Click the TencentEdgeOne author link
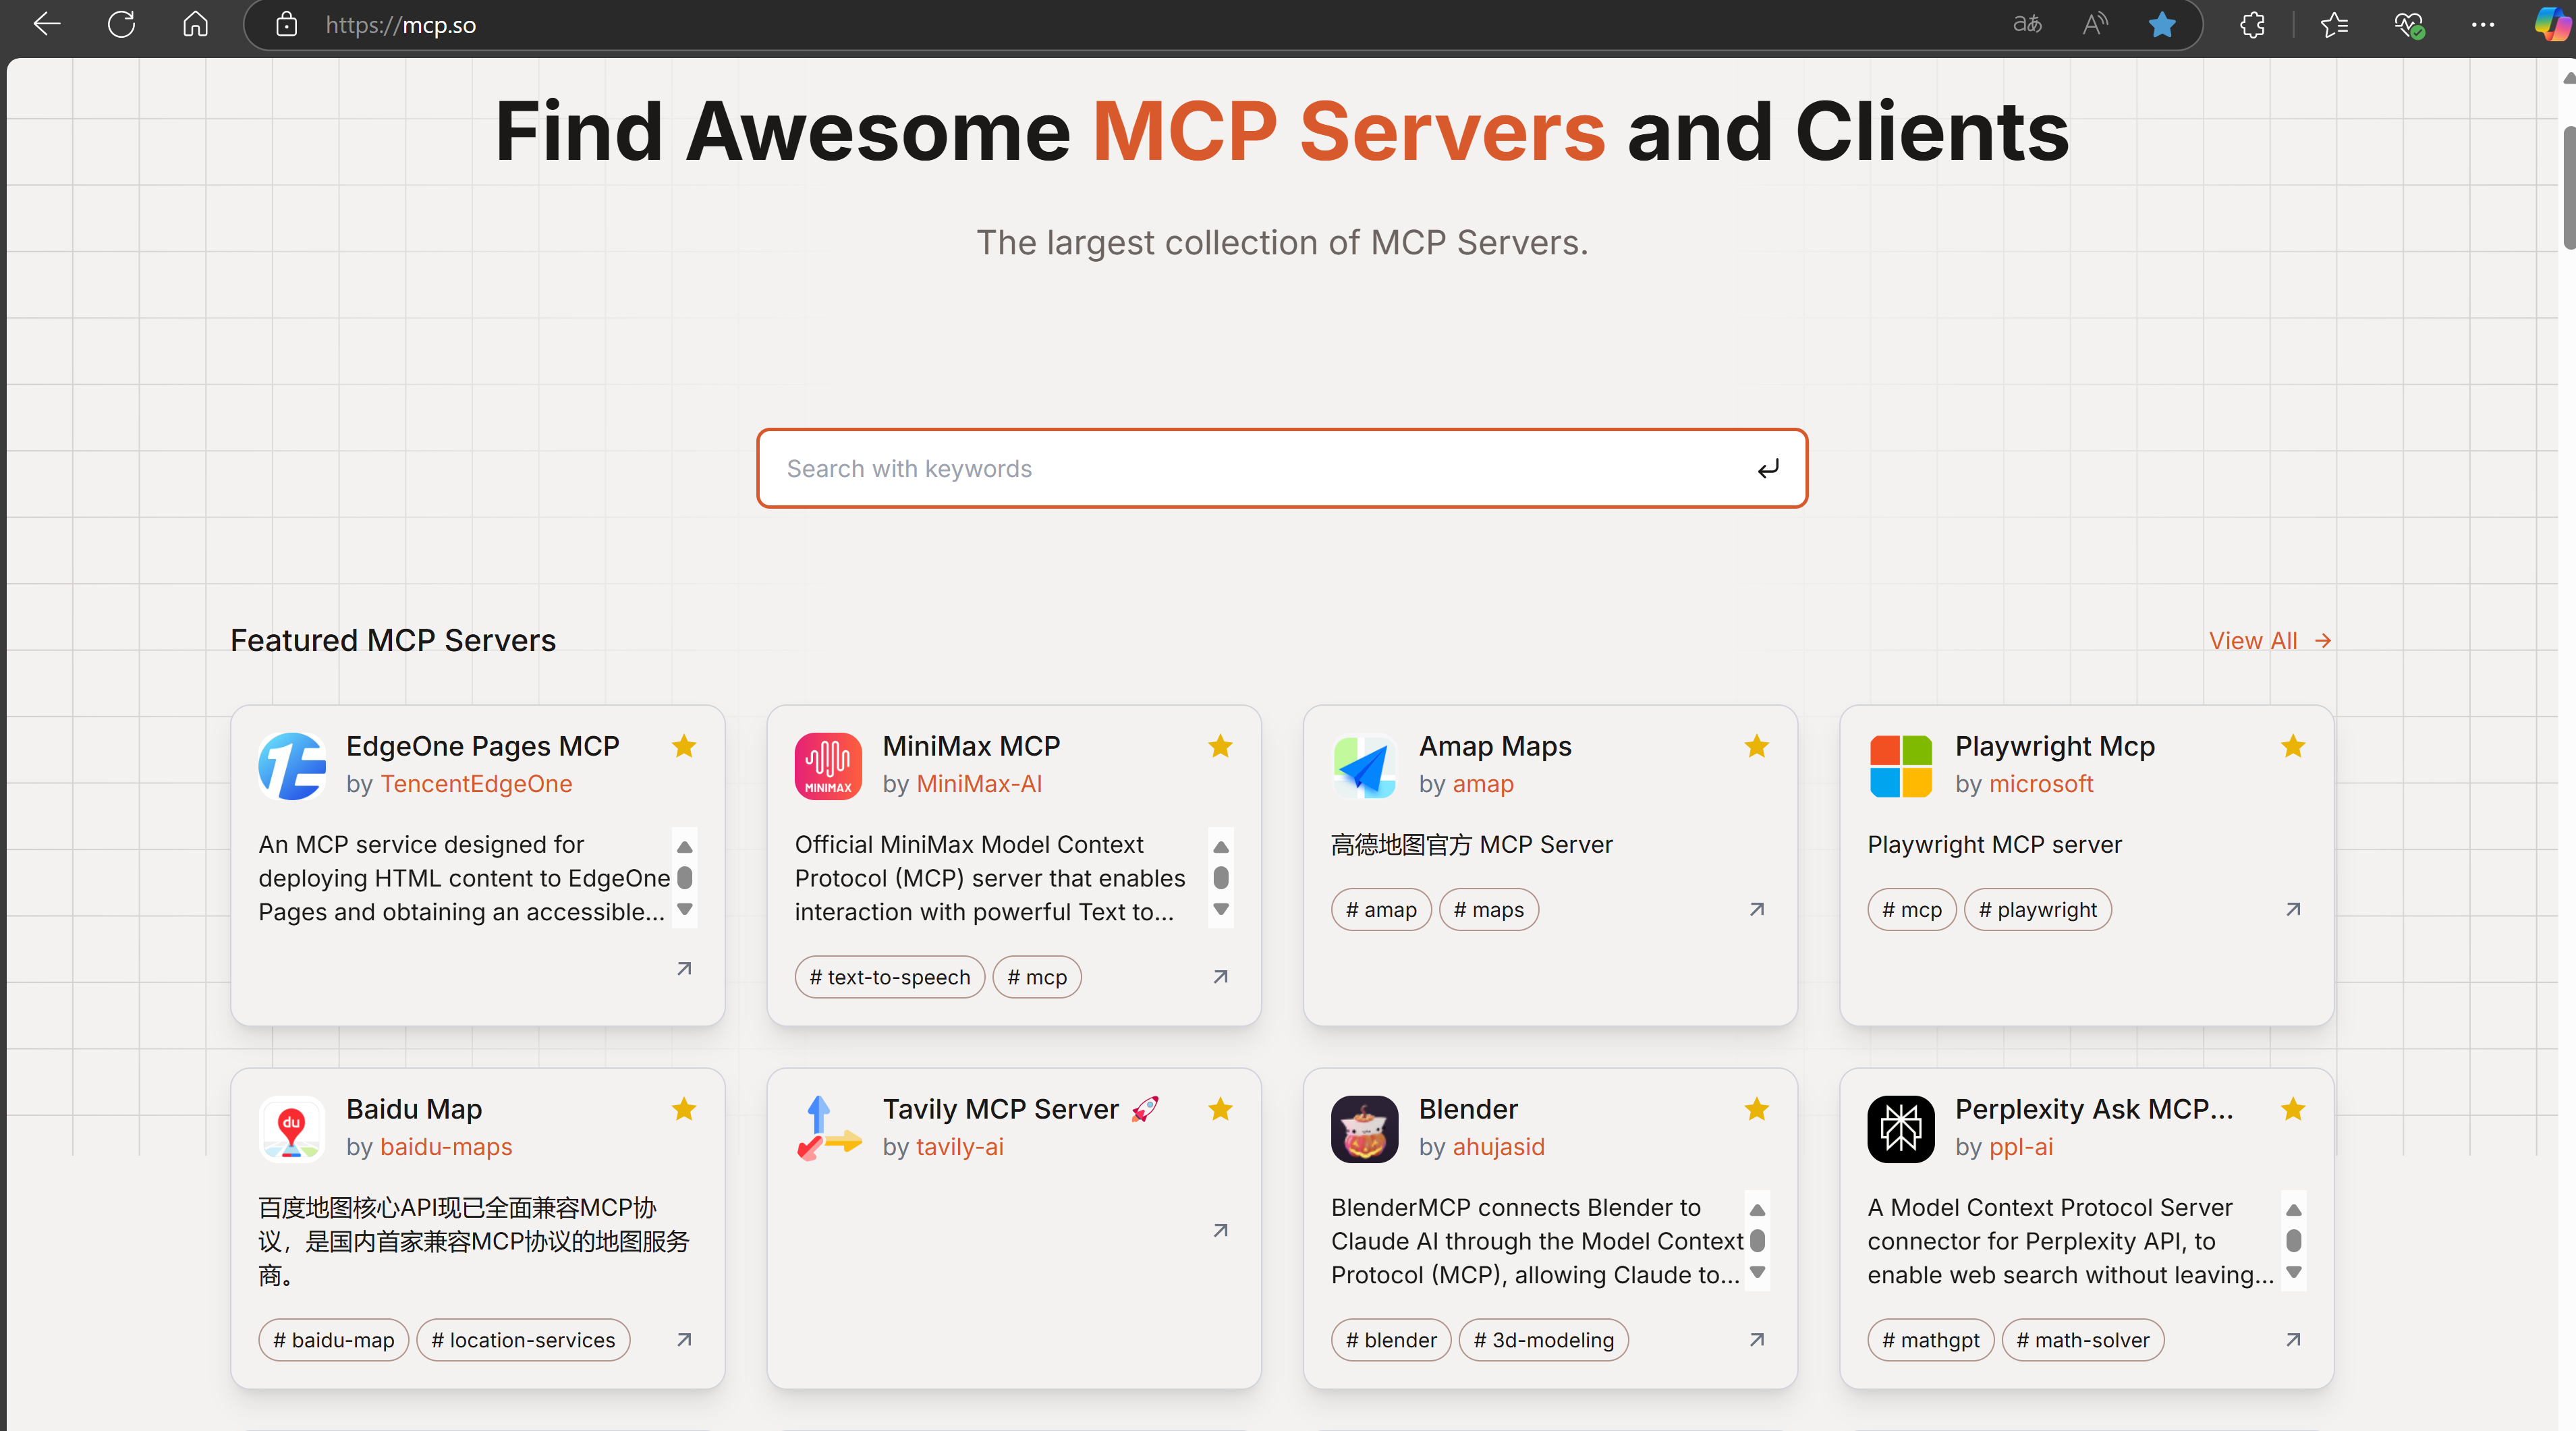The width and height of the screenshot is (2576, 1431). 476,784
